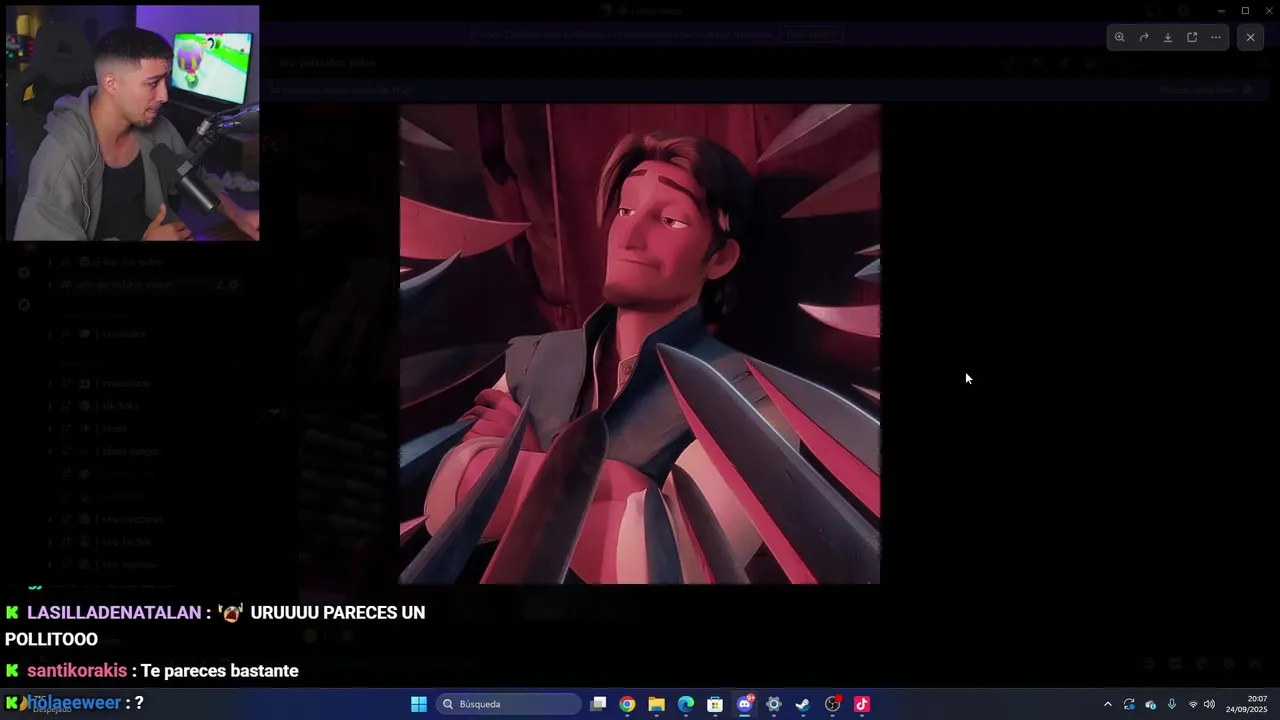
Task: Click the enlarged animated character image
Action: pos(640,344)
